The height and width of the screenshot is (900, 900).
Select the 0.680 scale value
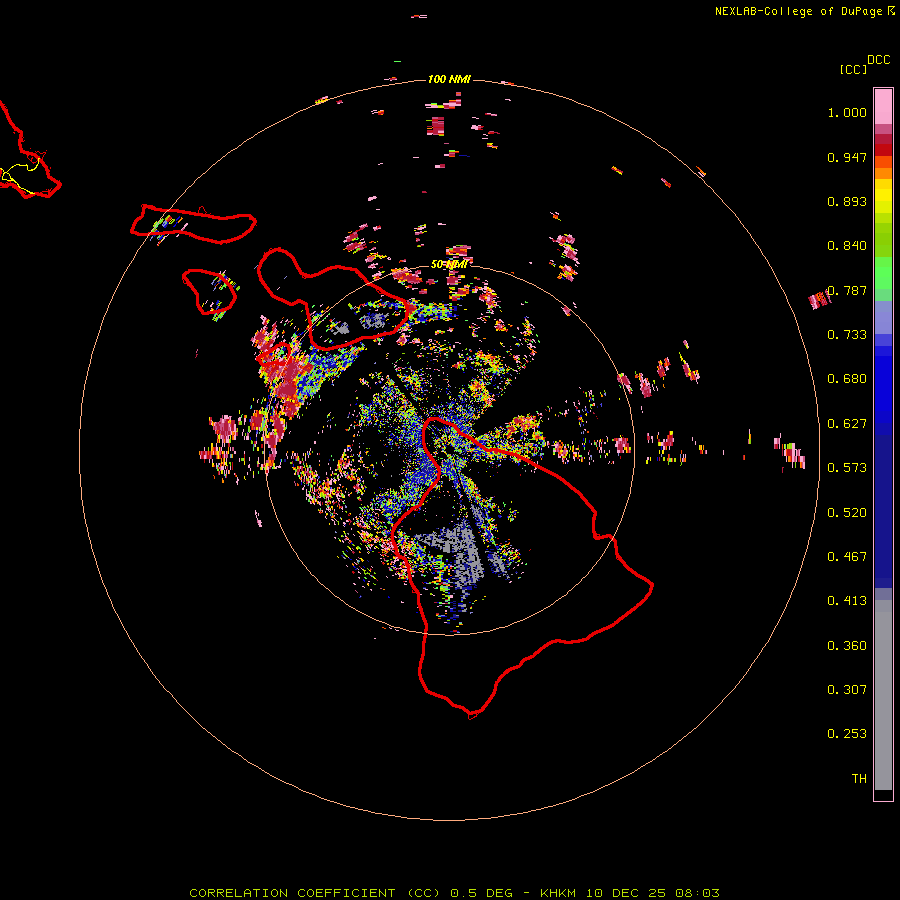point(847,379)
